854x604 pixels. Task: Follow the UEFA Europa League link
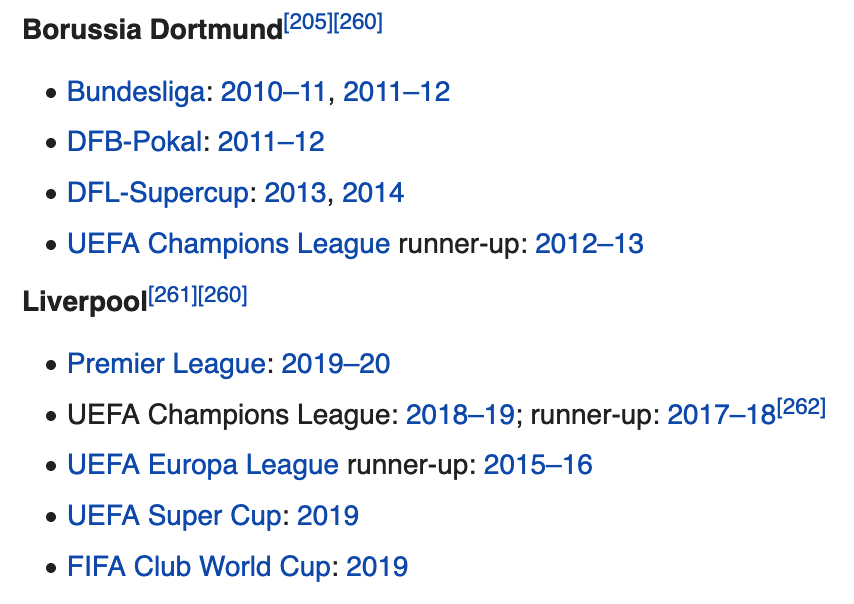[203, 465]
